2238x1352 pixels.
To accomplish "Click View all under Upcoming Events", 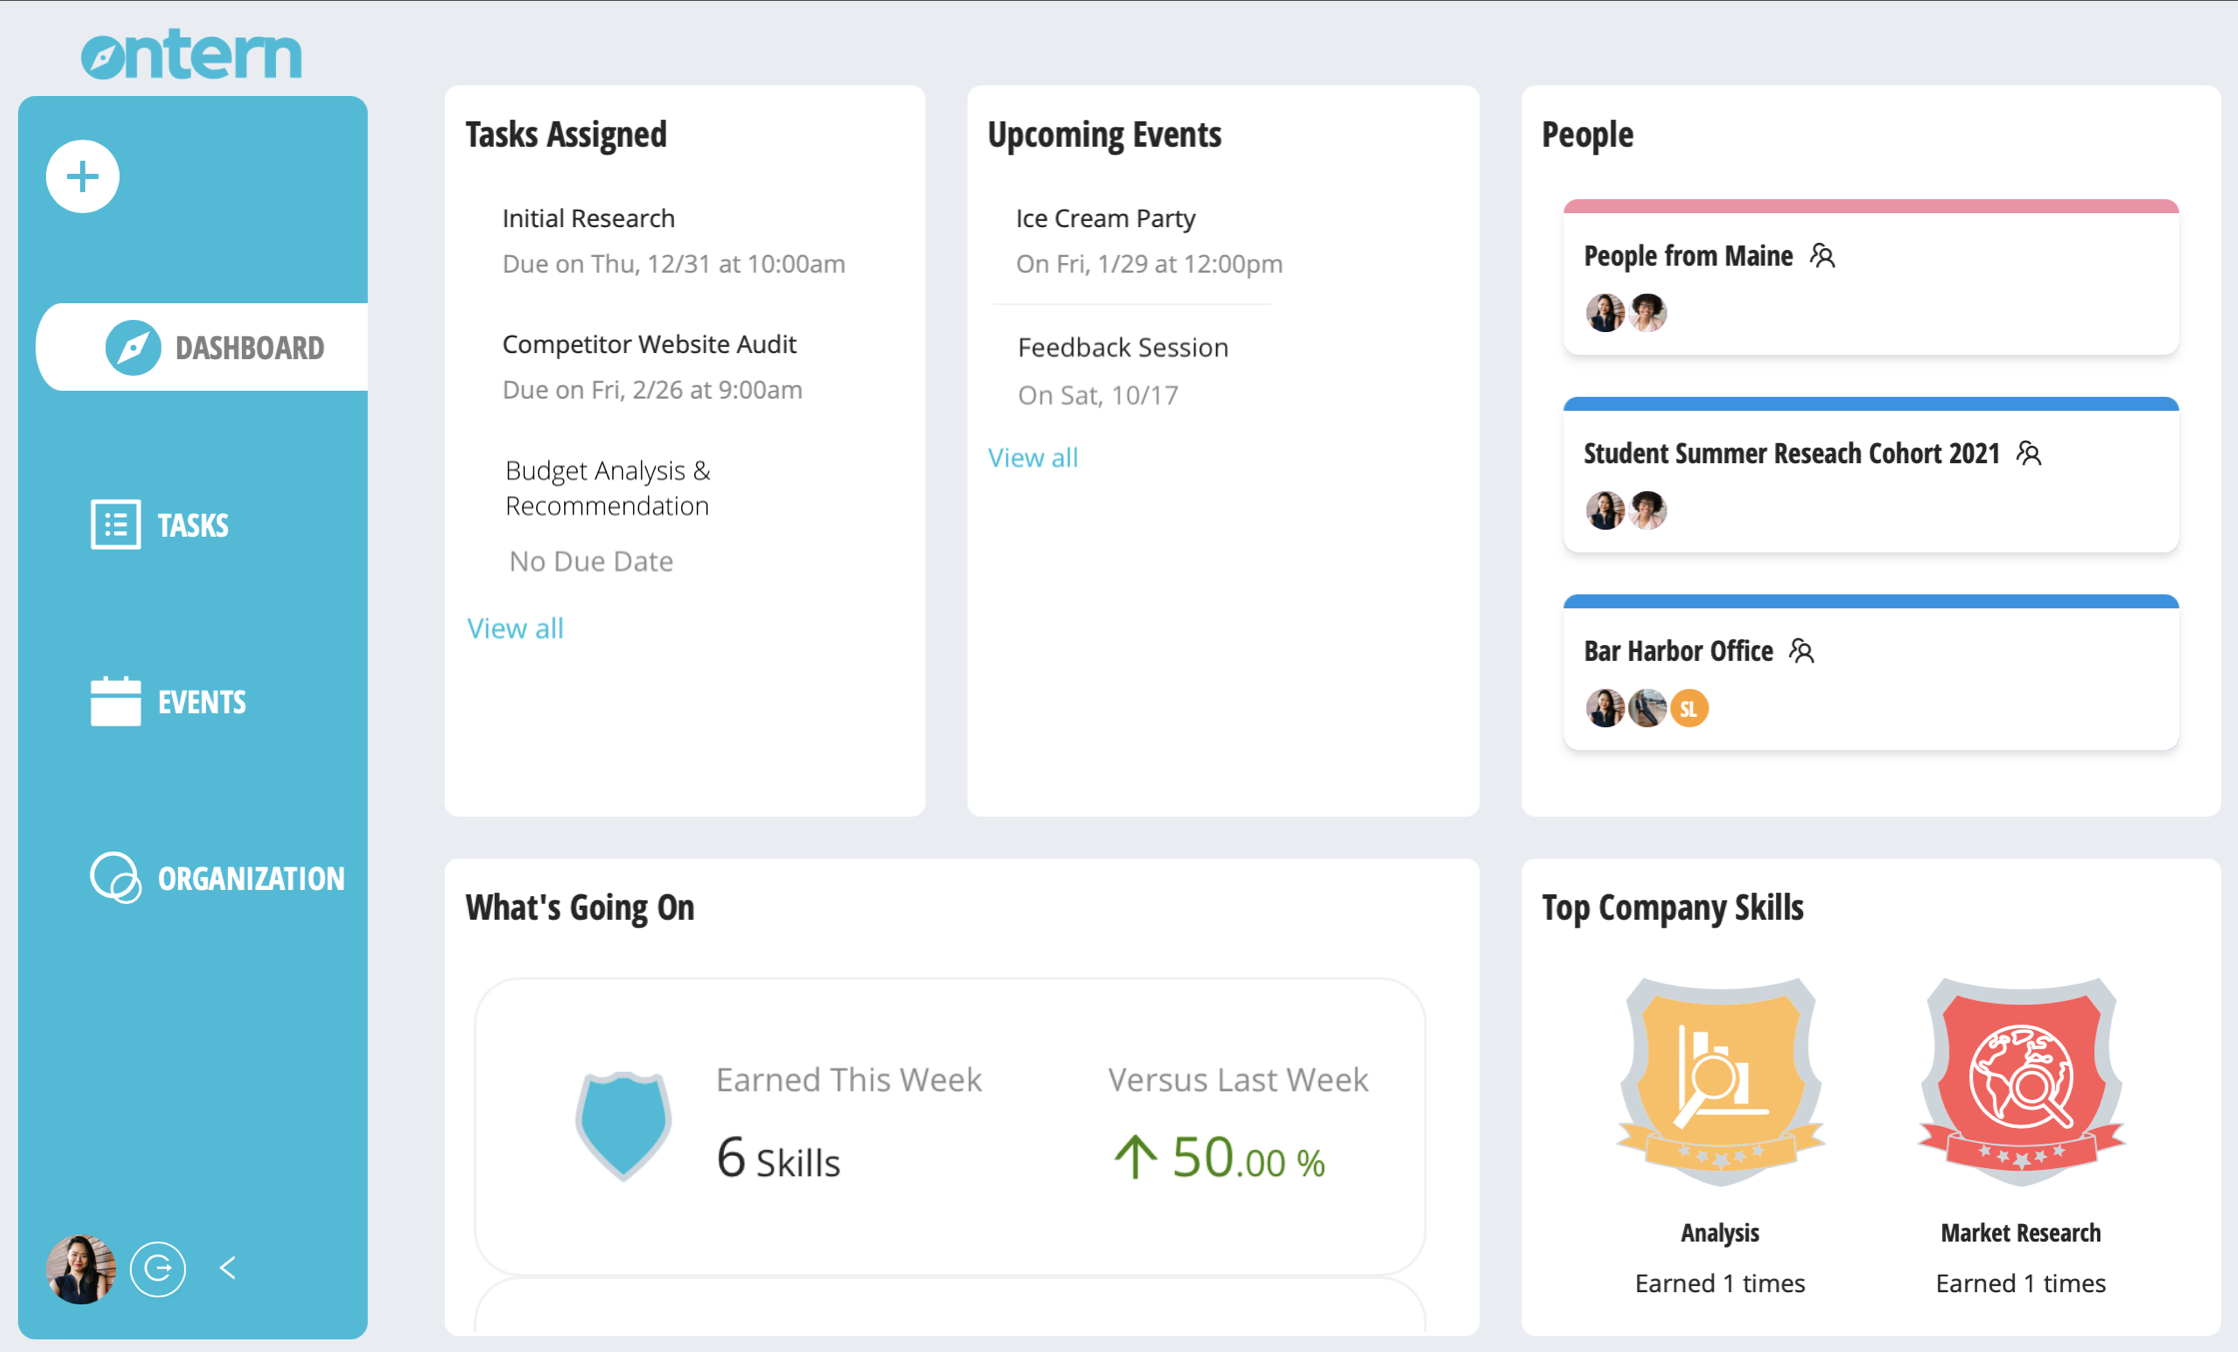I will click(1033, 457).
